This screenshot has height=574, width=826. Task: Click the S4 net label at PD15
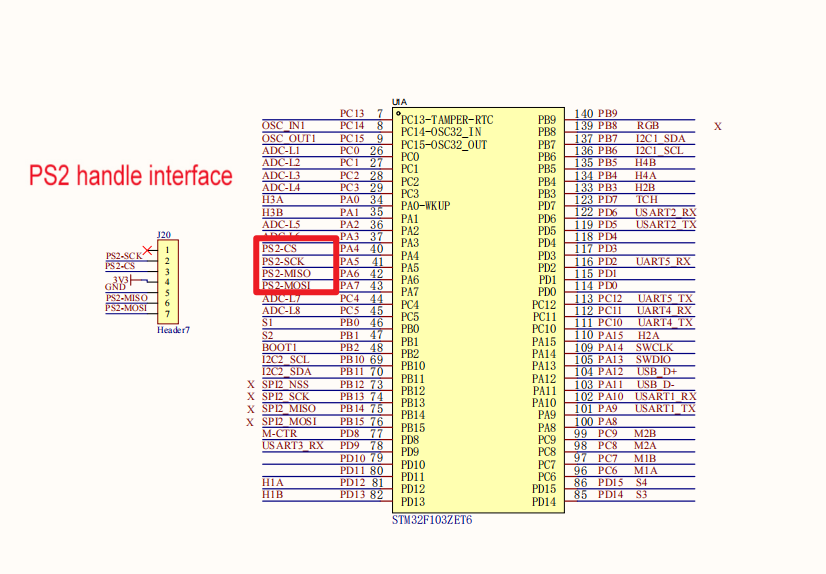(641, 482)
